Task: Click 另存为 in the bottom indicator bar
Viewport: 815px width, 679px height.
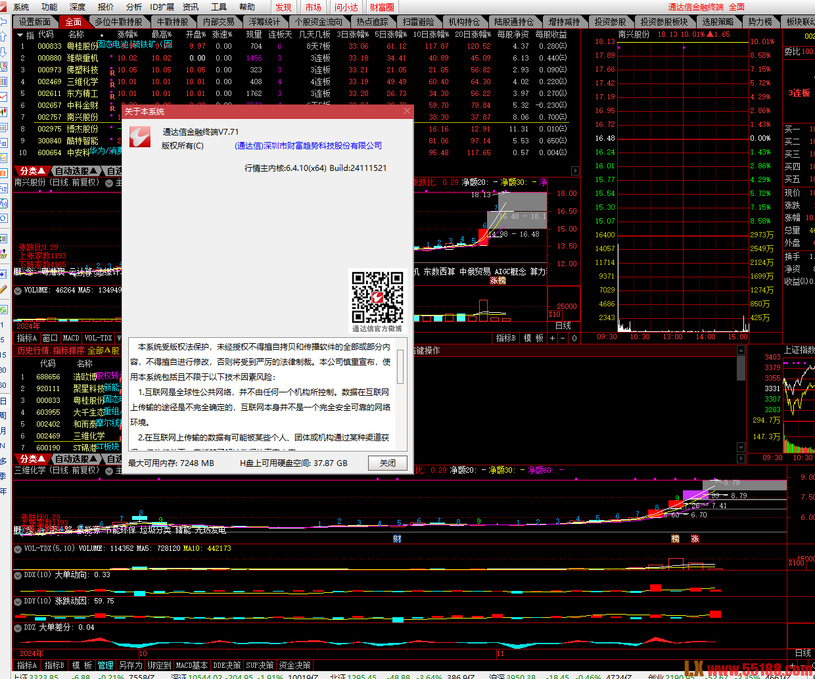Action: tap(130, 665)
